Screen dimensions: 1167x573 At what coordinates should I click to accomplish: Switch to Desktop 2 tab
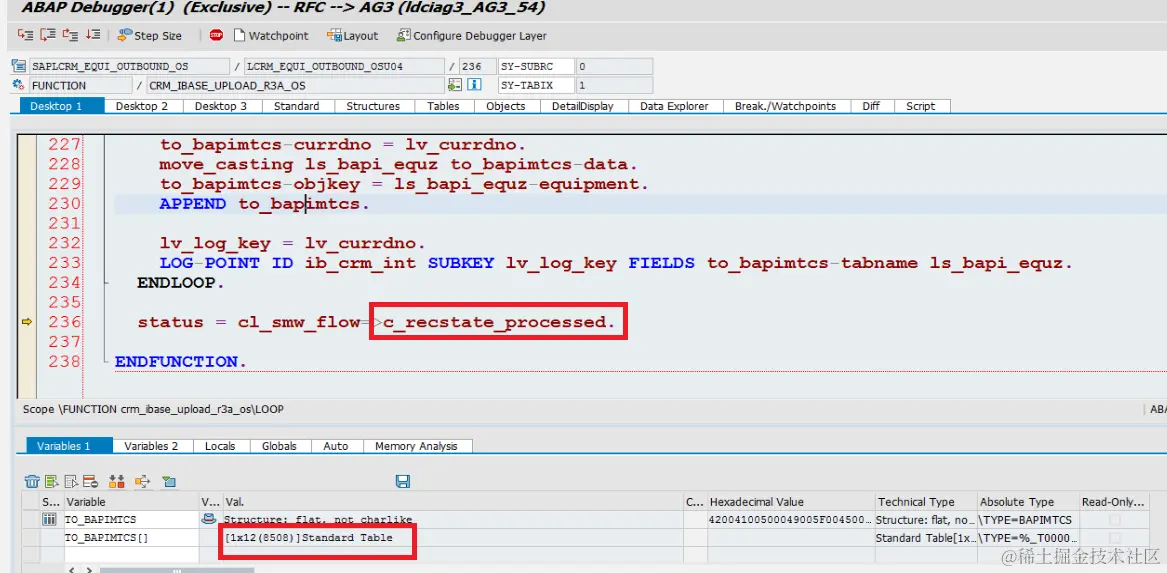(x=141, y=106)
